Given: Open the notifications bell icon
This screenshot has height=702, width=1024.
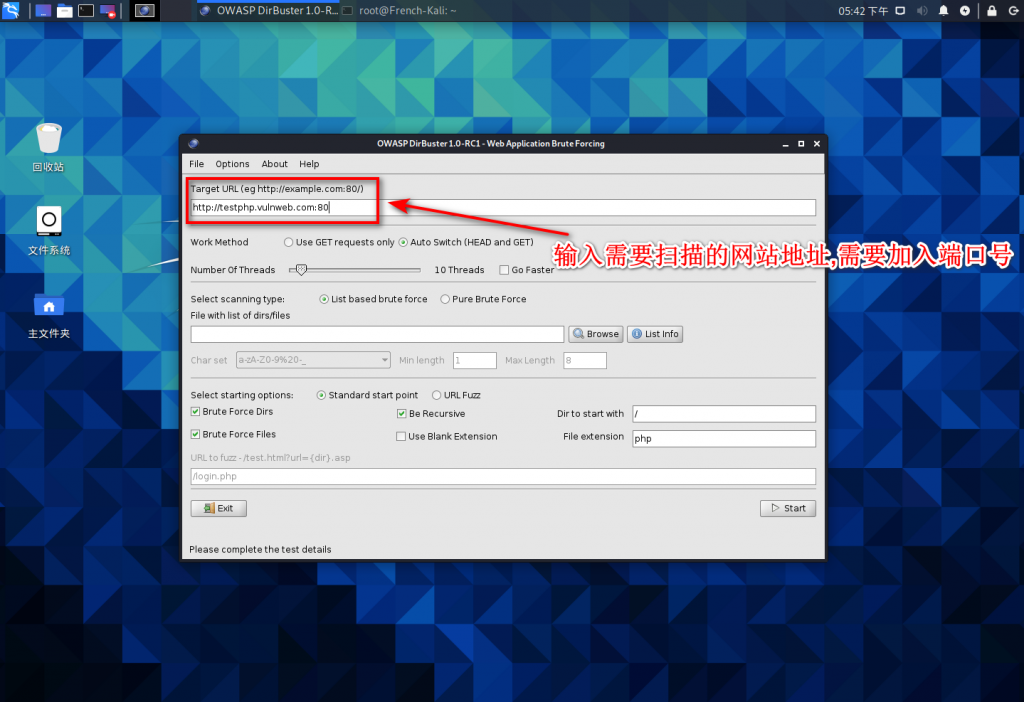Looking at the screenshot, I should 943,10.
